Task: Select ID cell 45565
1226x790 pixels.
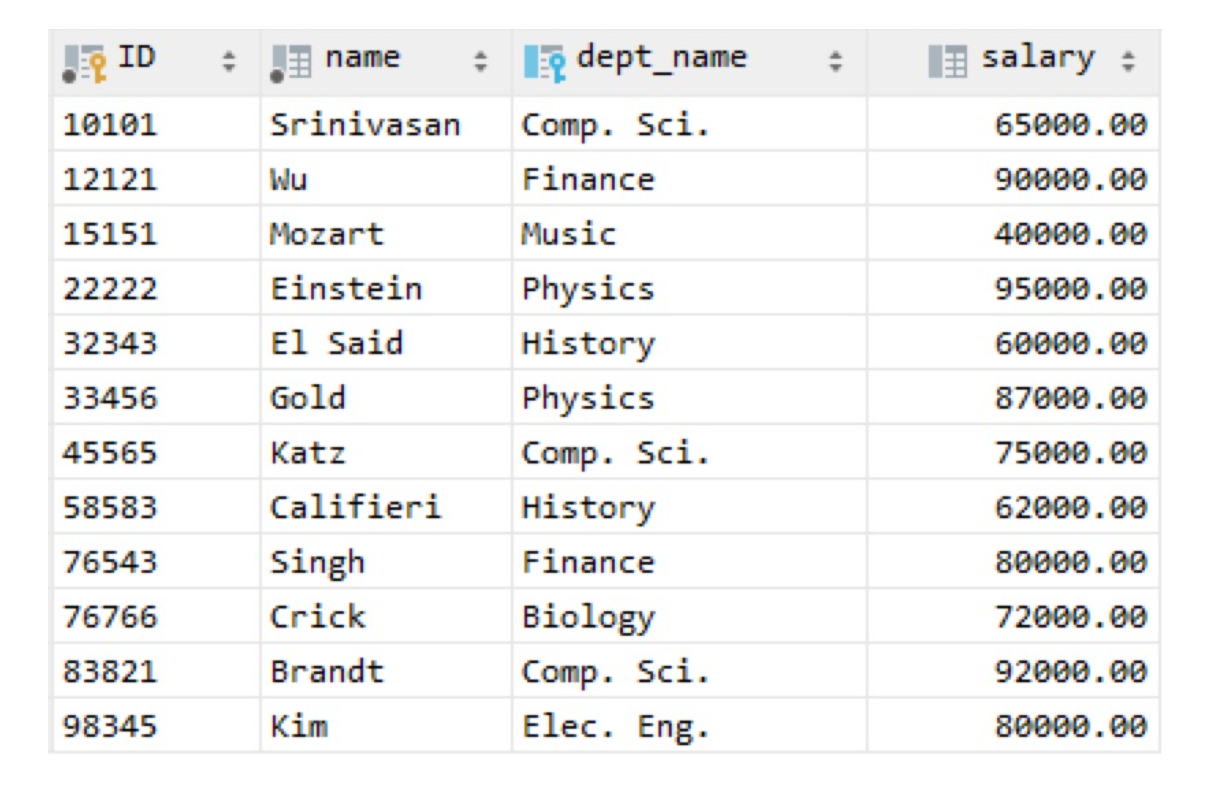Action: click(155, 452)
